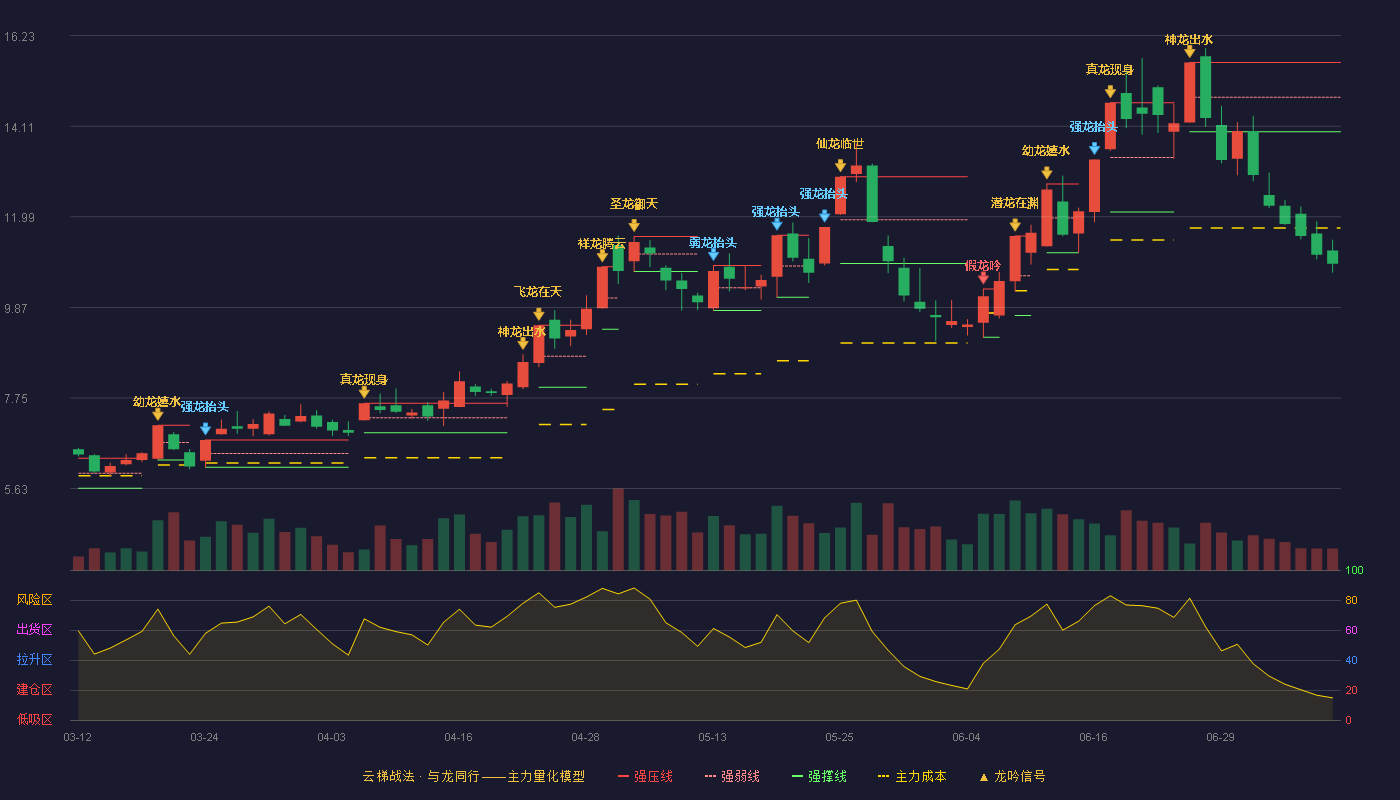Viewport: 1400px width, 800px height.
Task: Click the 16.23 price axis label
Action: 19,36
